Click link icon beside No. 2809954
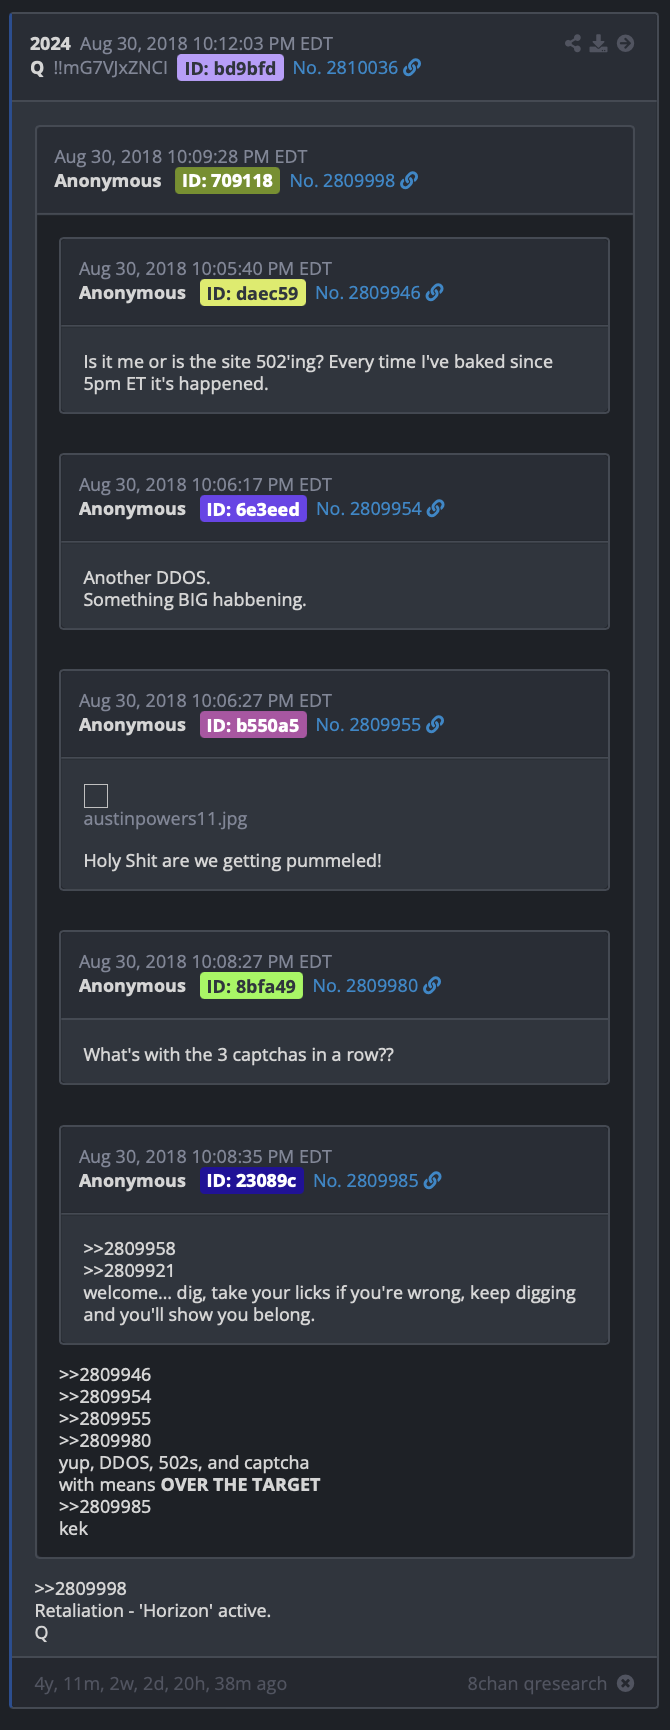This screenshot has height=1730, width=670. pyautogui.click(x=436, y=508)
